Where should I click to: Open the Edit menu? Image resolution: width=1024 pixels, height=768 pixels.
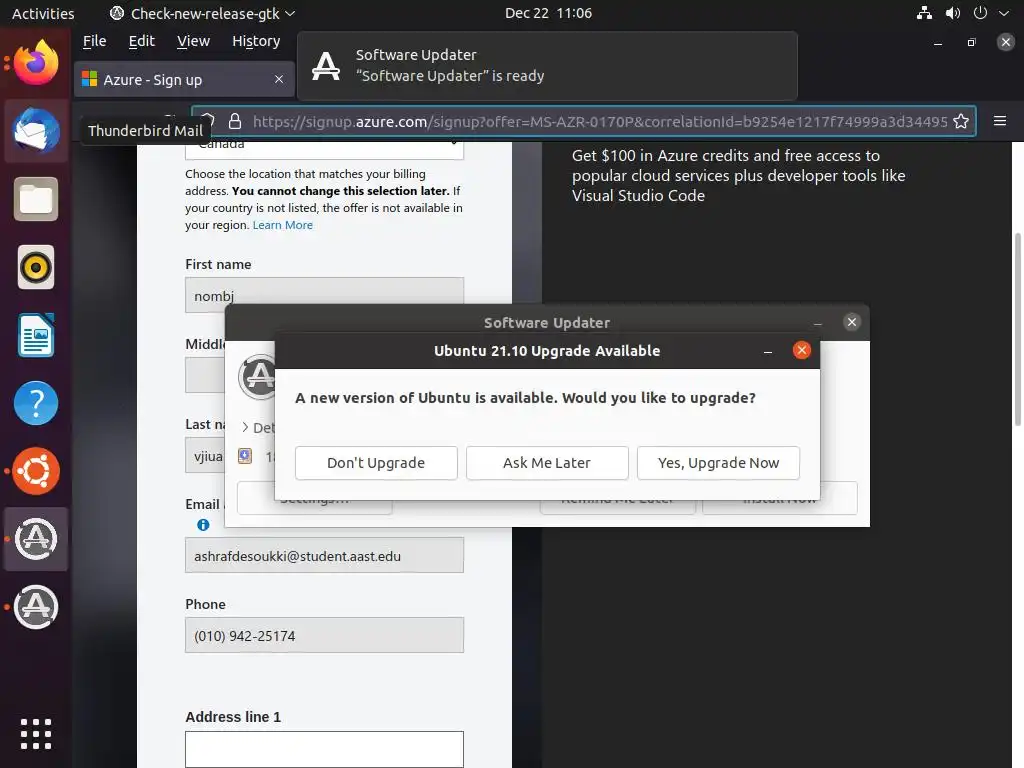pyautogui.click(x=141, y=41)
